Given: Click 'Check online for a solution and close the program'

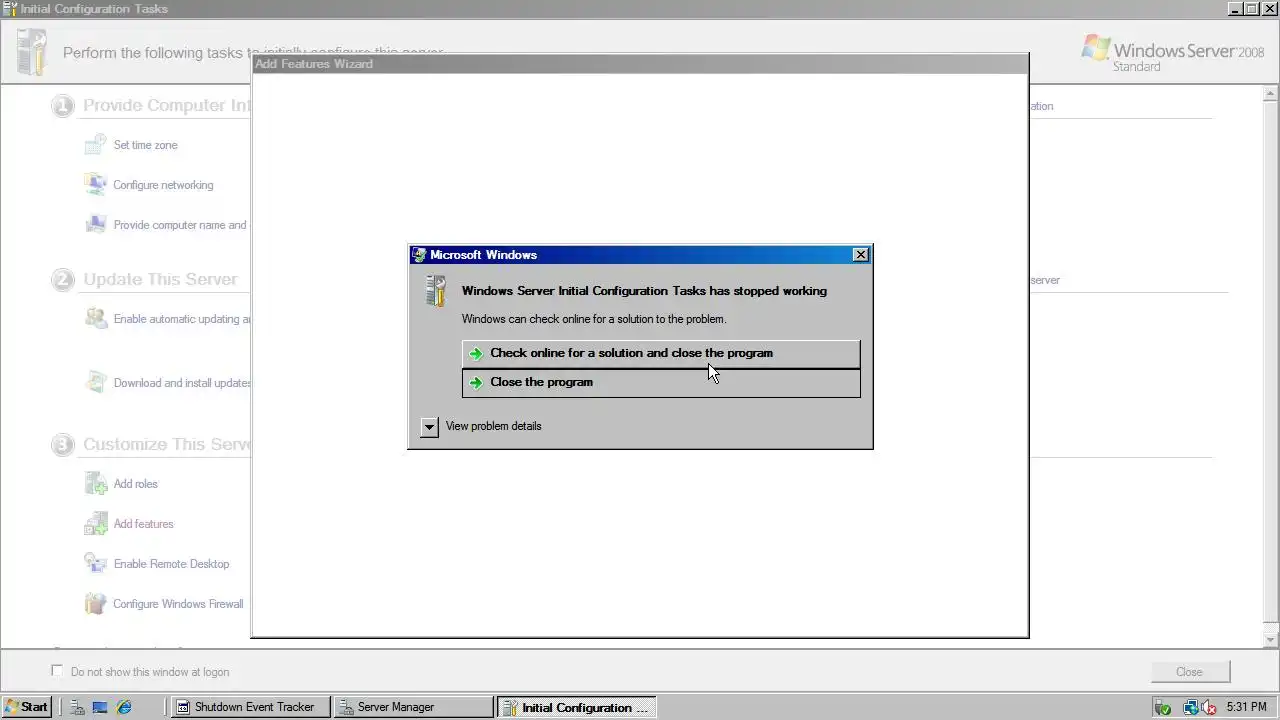Looking at the screenshot, I should [x=660, y=353].
